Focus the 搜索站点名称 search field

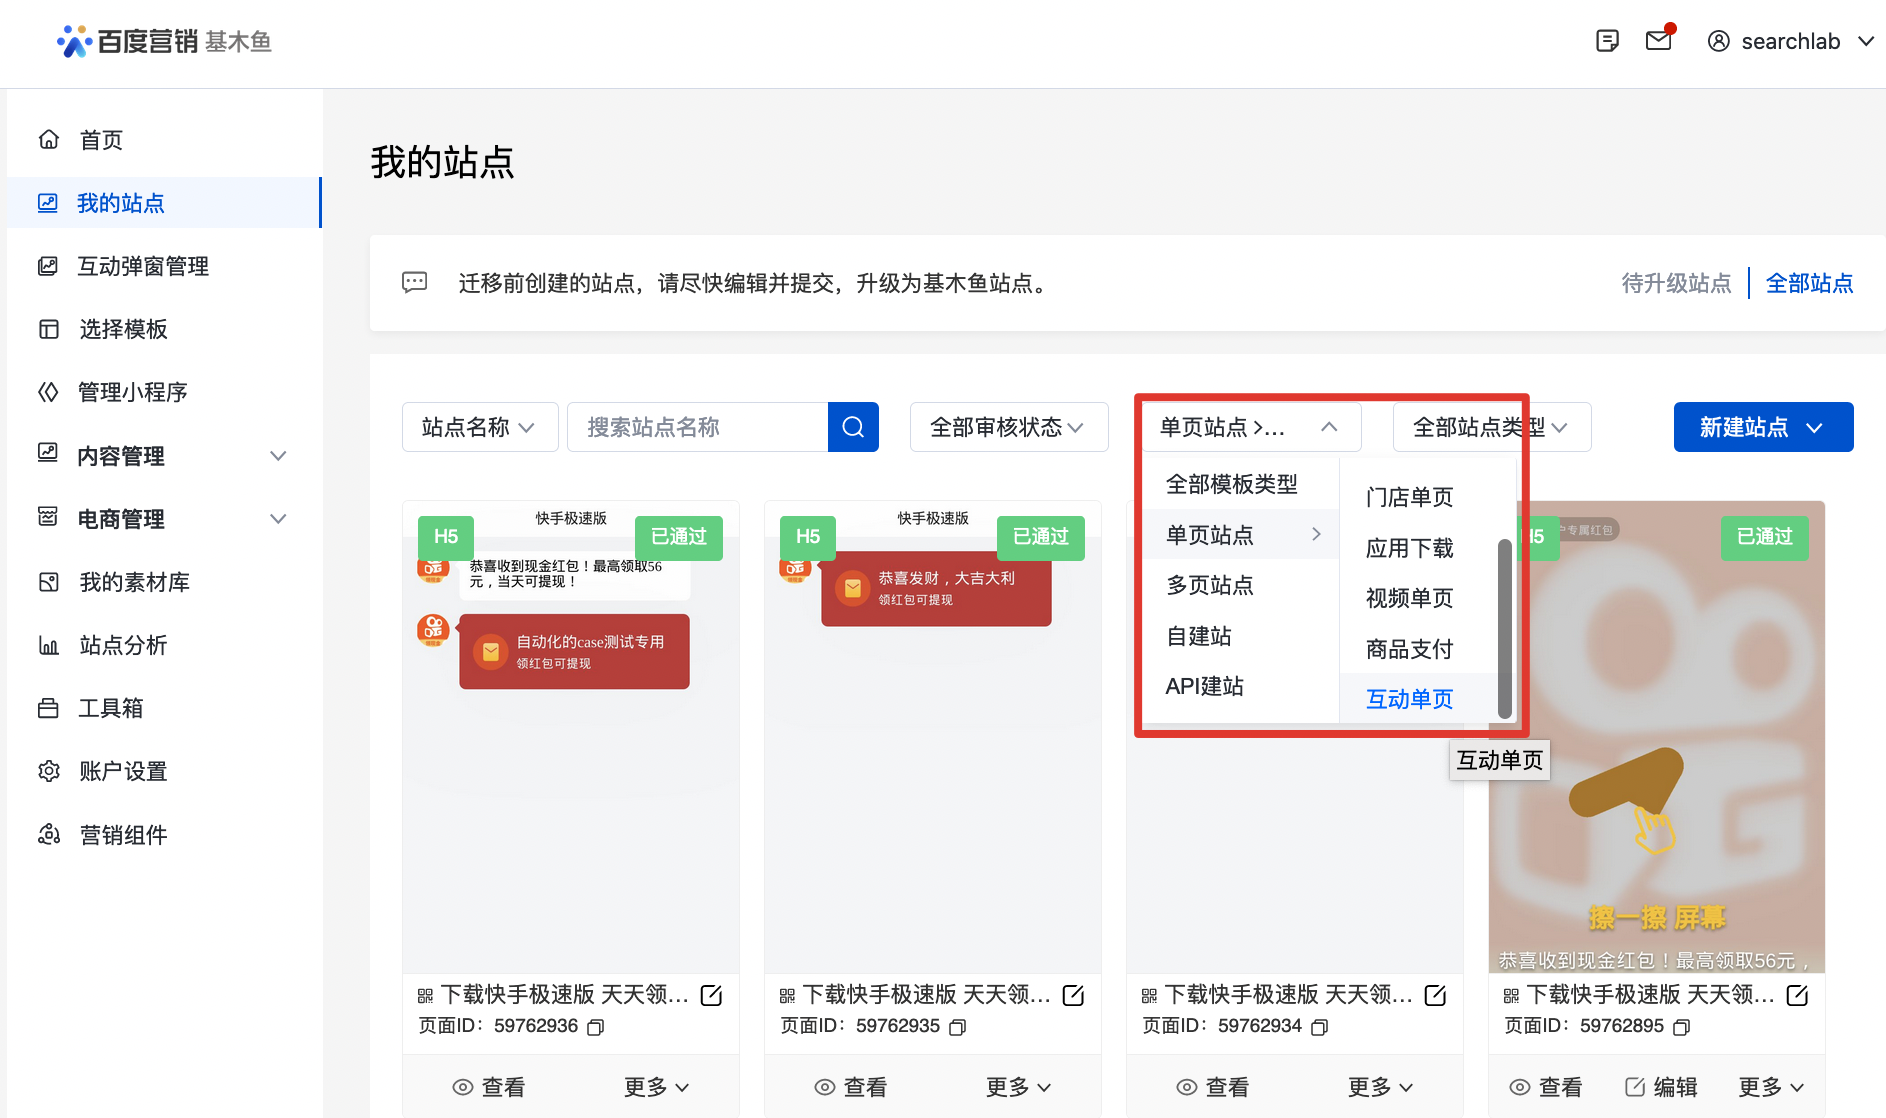[x=697, y=427]
